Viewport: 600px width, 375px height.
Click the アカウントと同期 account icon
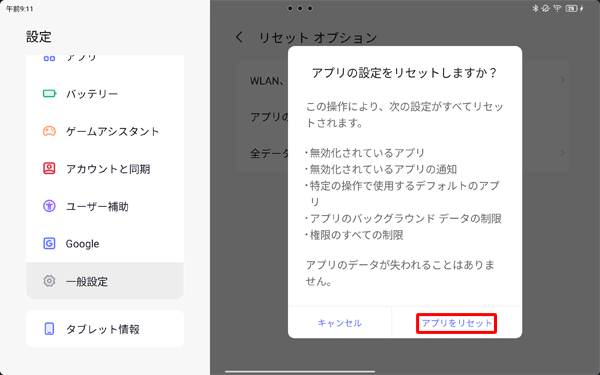[x=49, y=168]
